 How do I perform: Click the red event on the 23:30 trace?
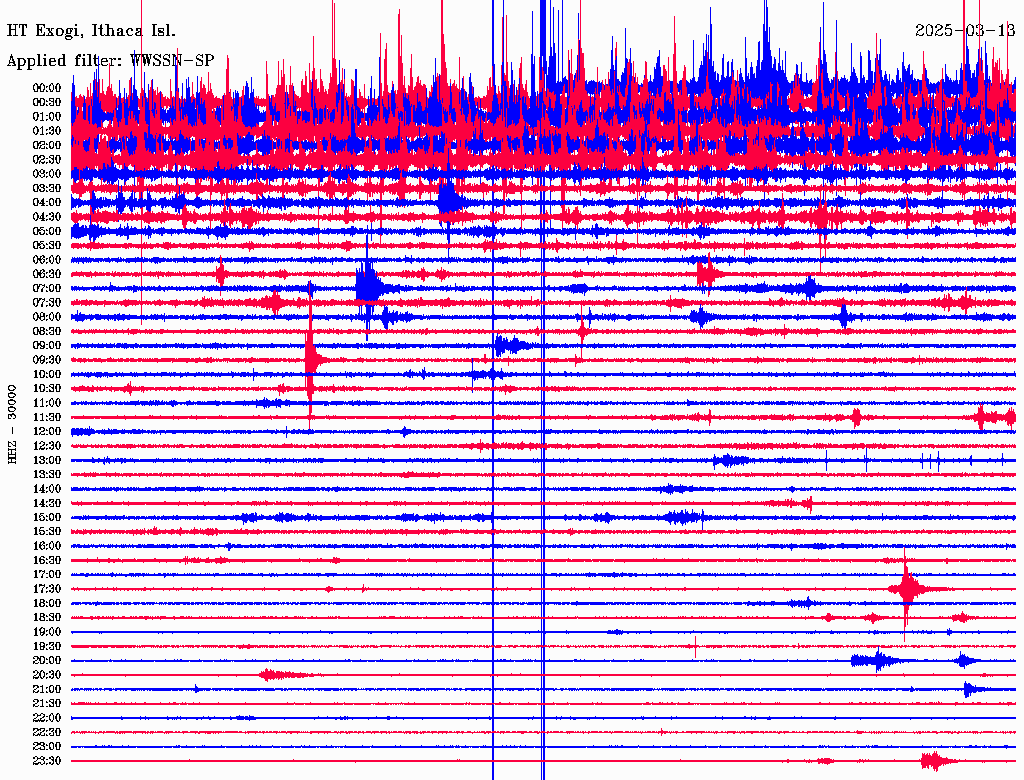coord(933,761)
